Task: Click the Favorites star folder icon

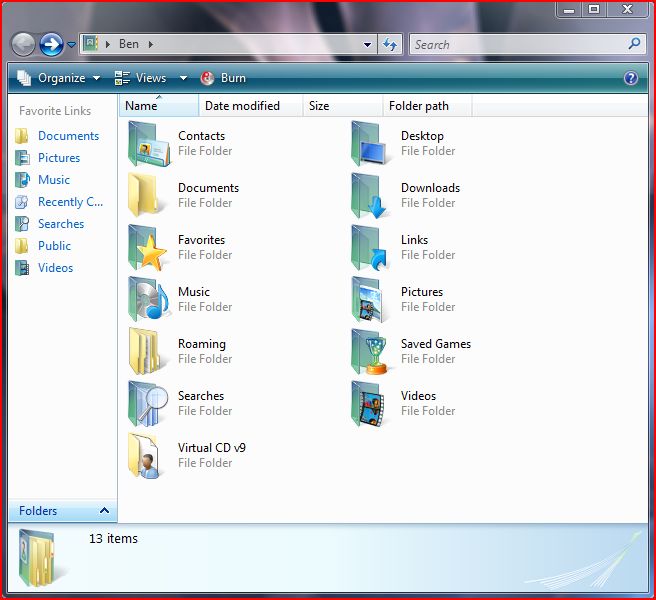Action: coord(149,248)
